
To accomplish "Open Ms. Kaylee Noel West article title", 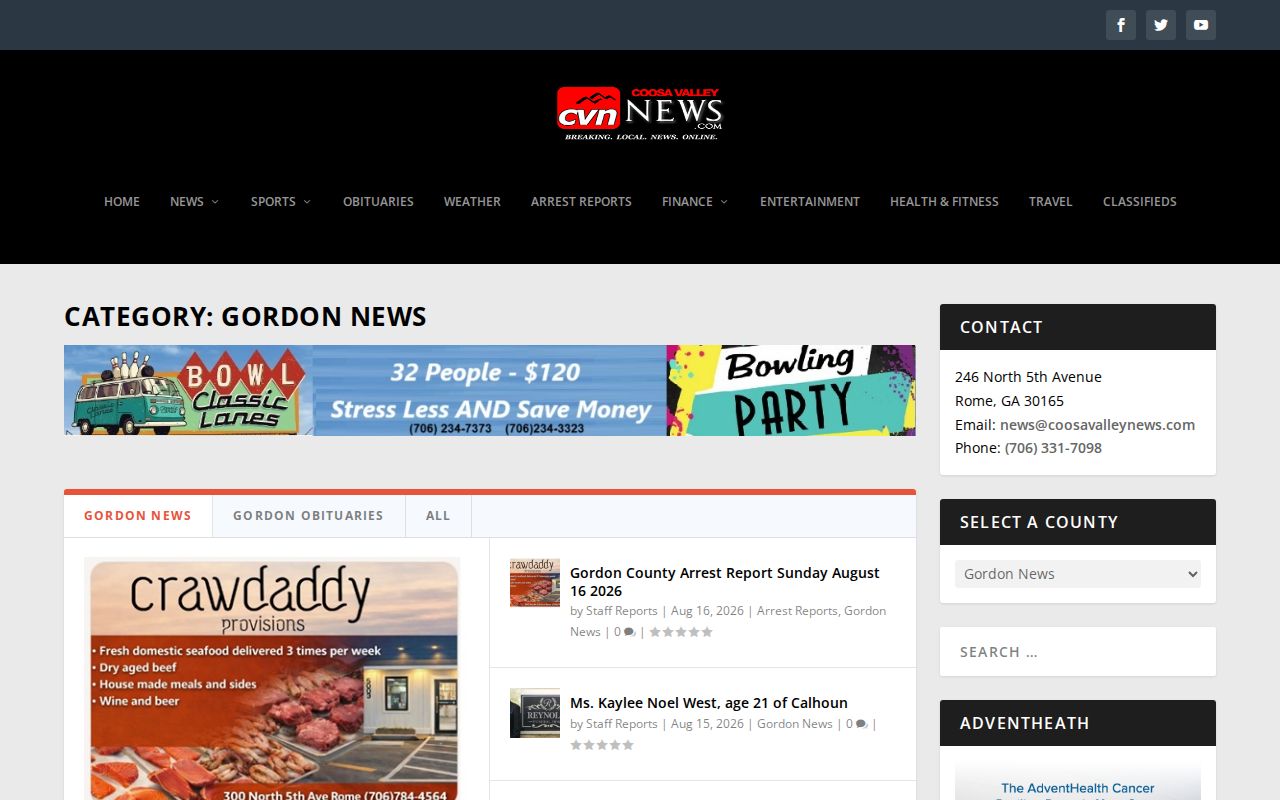I will click(x=709, y=703).
